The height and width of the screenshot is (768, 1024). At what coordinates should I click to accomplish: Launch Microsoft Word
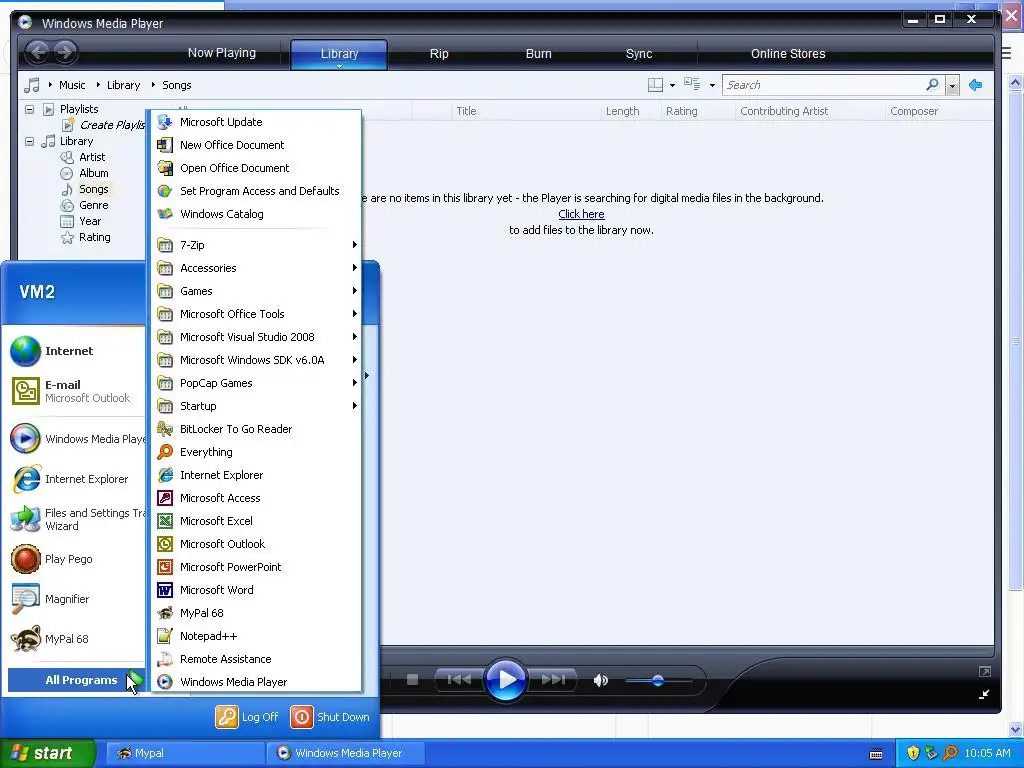tap(256, 590)
